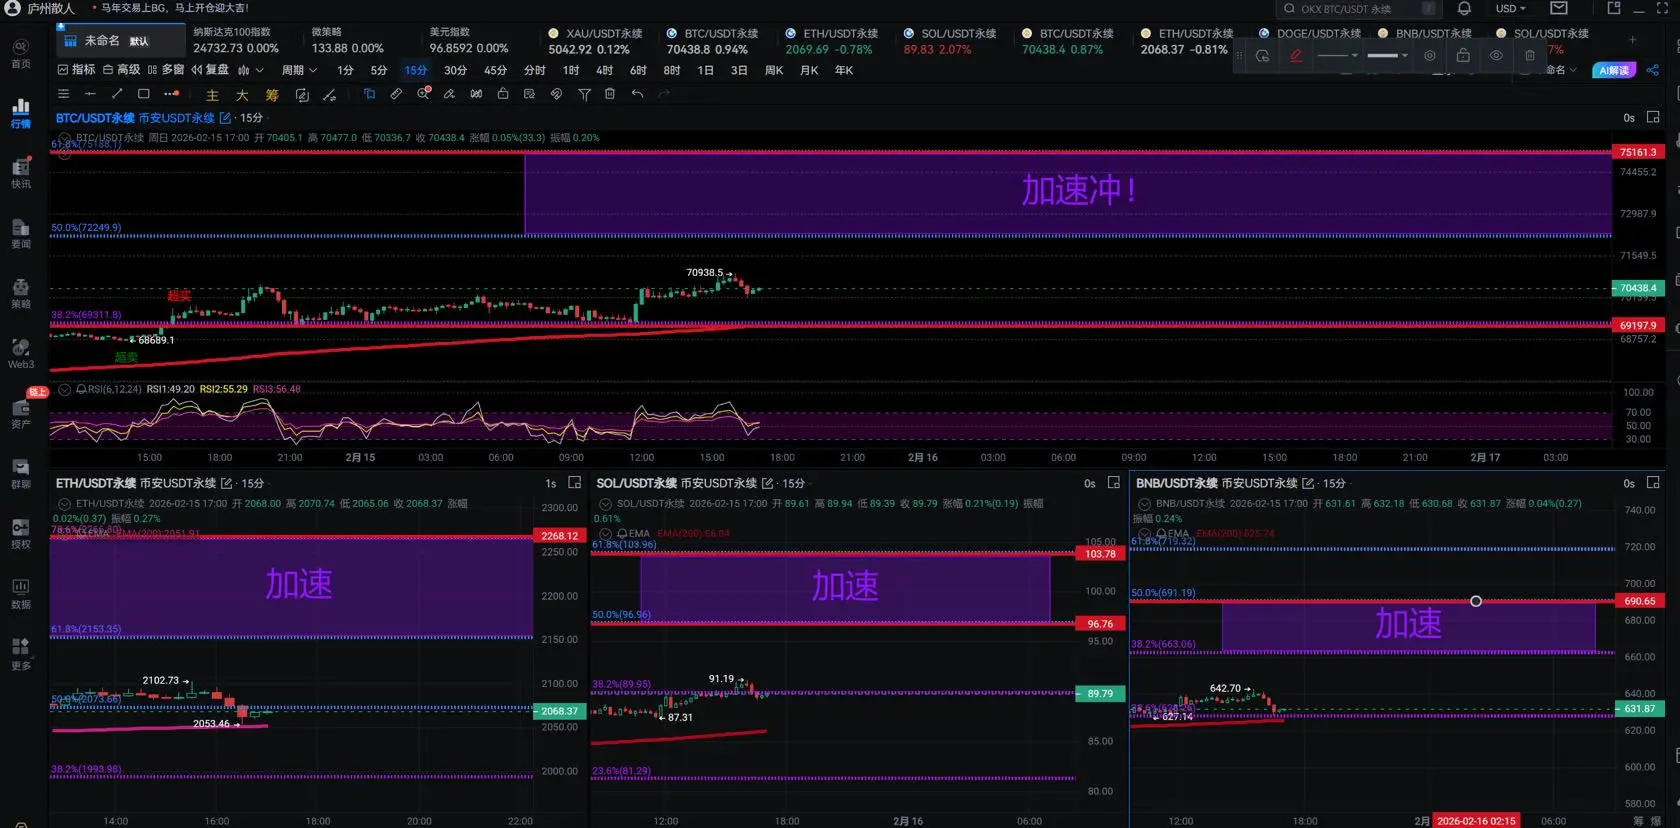Screen dimensions: 1680x828
Task: Open the 高级 advanced options
Action: coord(122,70)
